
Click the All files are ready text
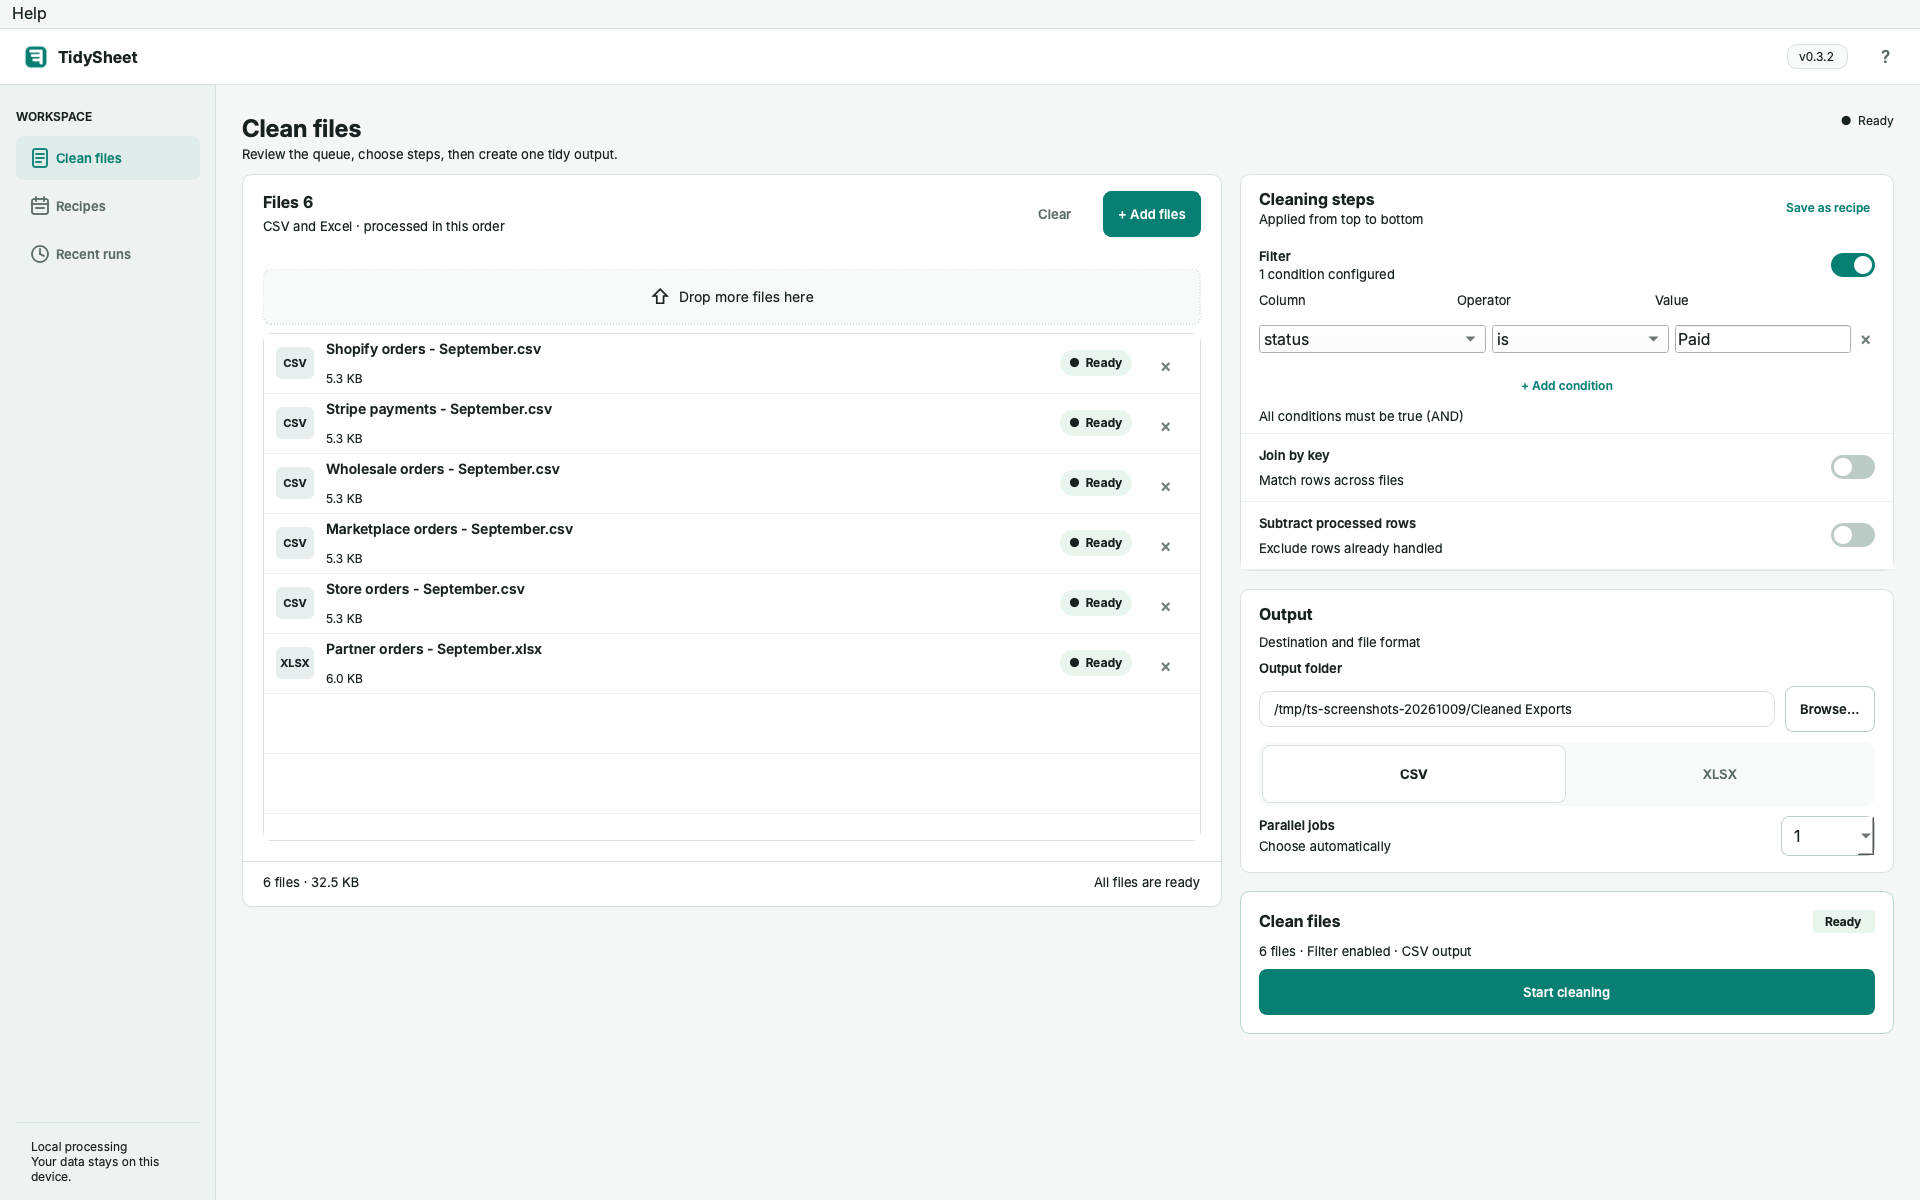click(1146, 882)
